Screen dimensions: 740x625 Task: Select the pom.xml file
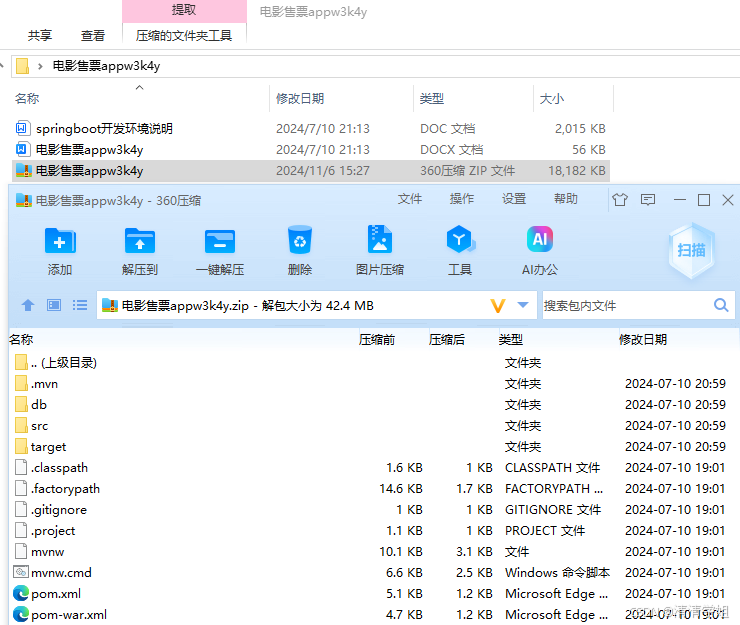coord(56,594)
